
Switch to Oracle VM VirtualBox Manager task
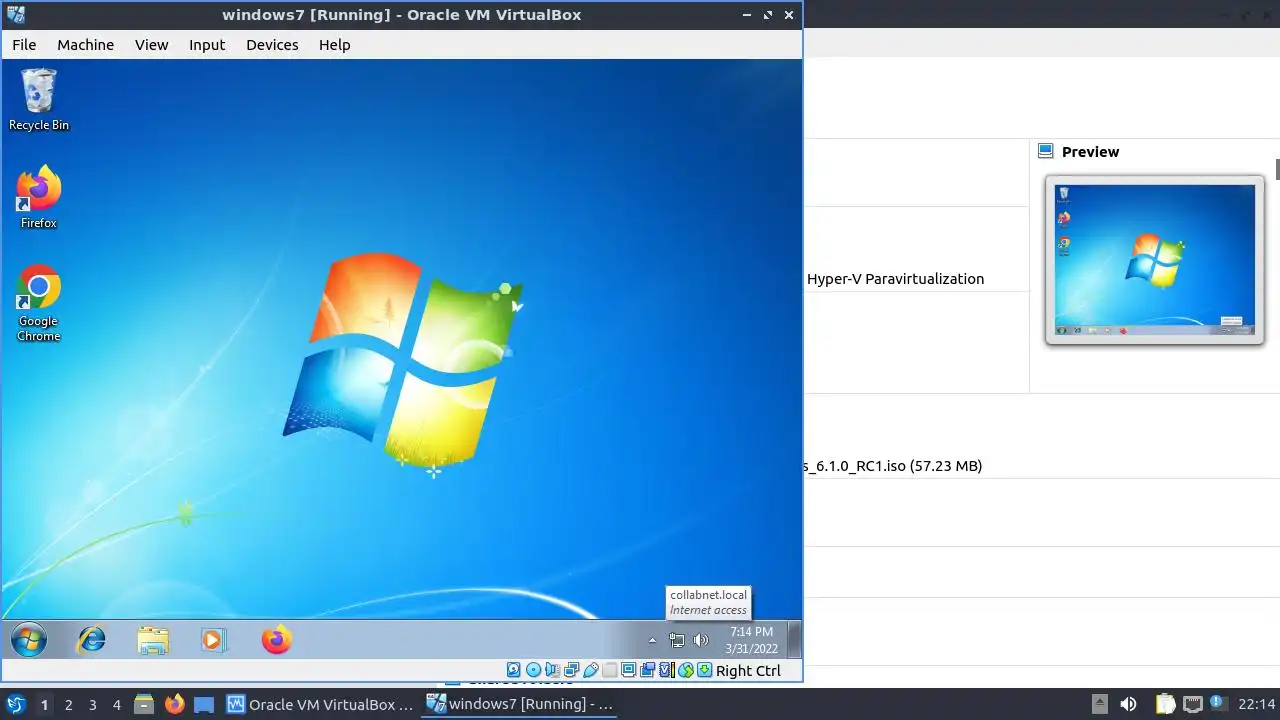coord(321,704)
